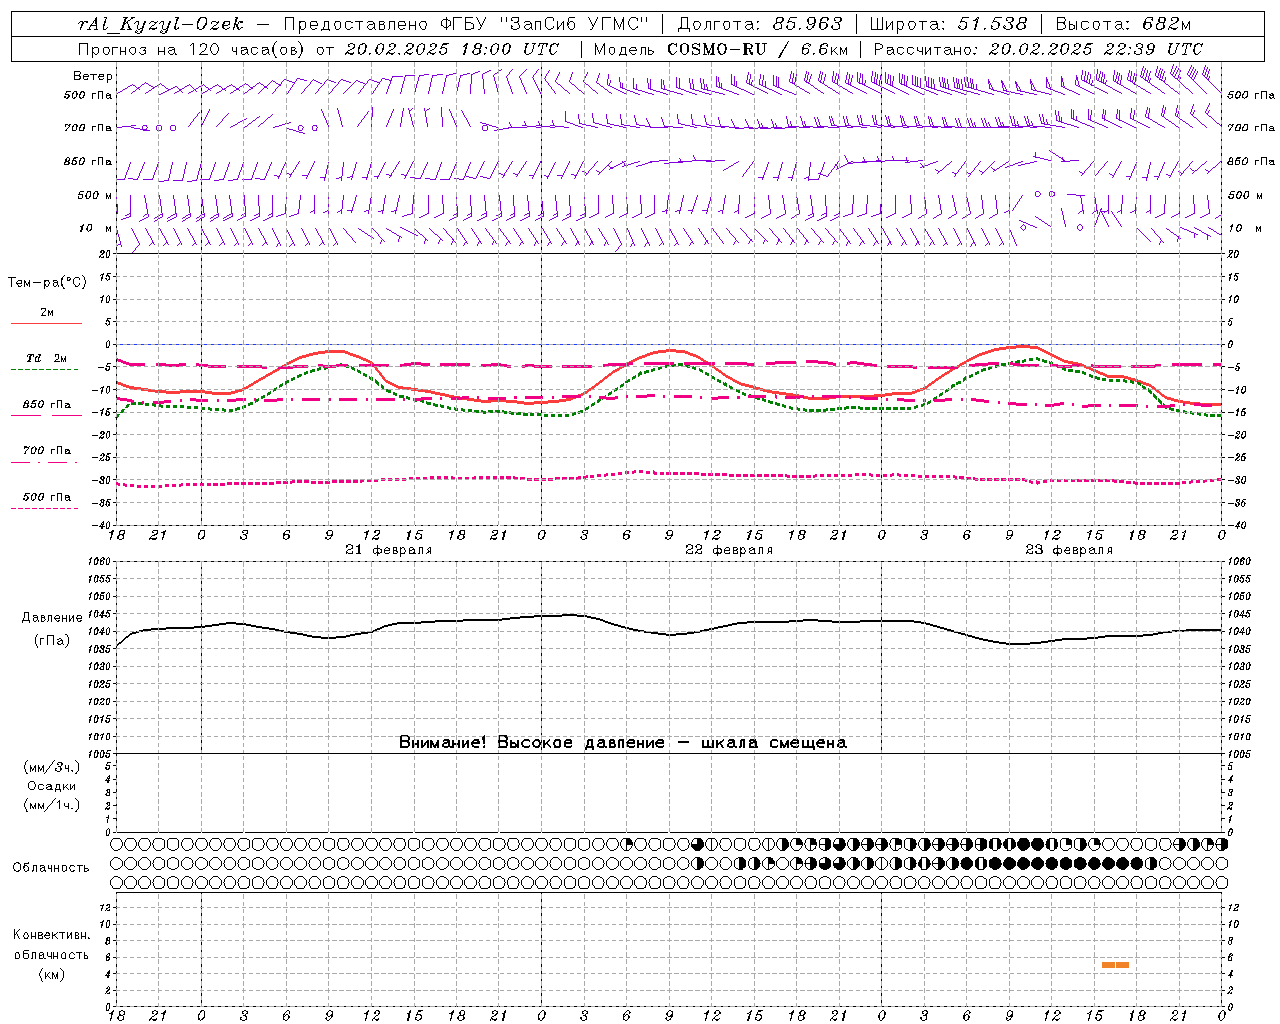Viewport: 1280px width, 1024px height.
Task: Click the Ветер wind panel label
Action: (92, 76)
